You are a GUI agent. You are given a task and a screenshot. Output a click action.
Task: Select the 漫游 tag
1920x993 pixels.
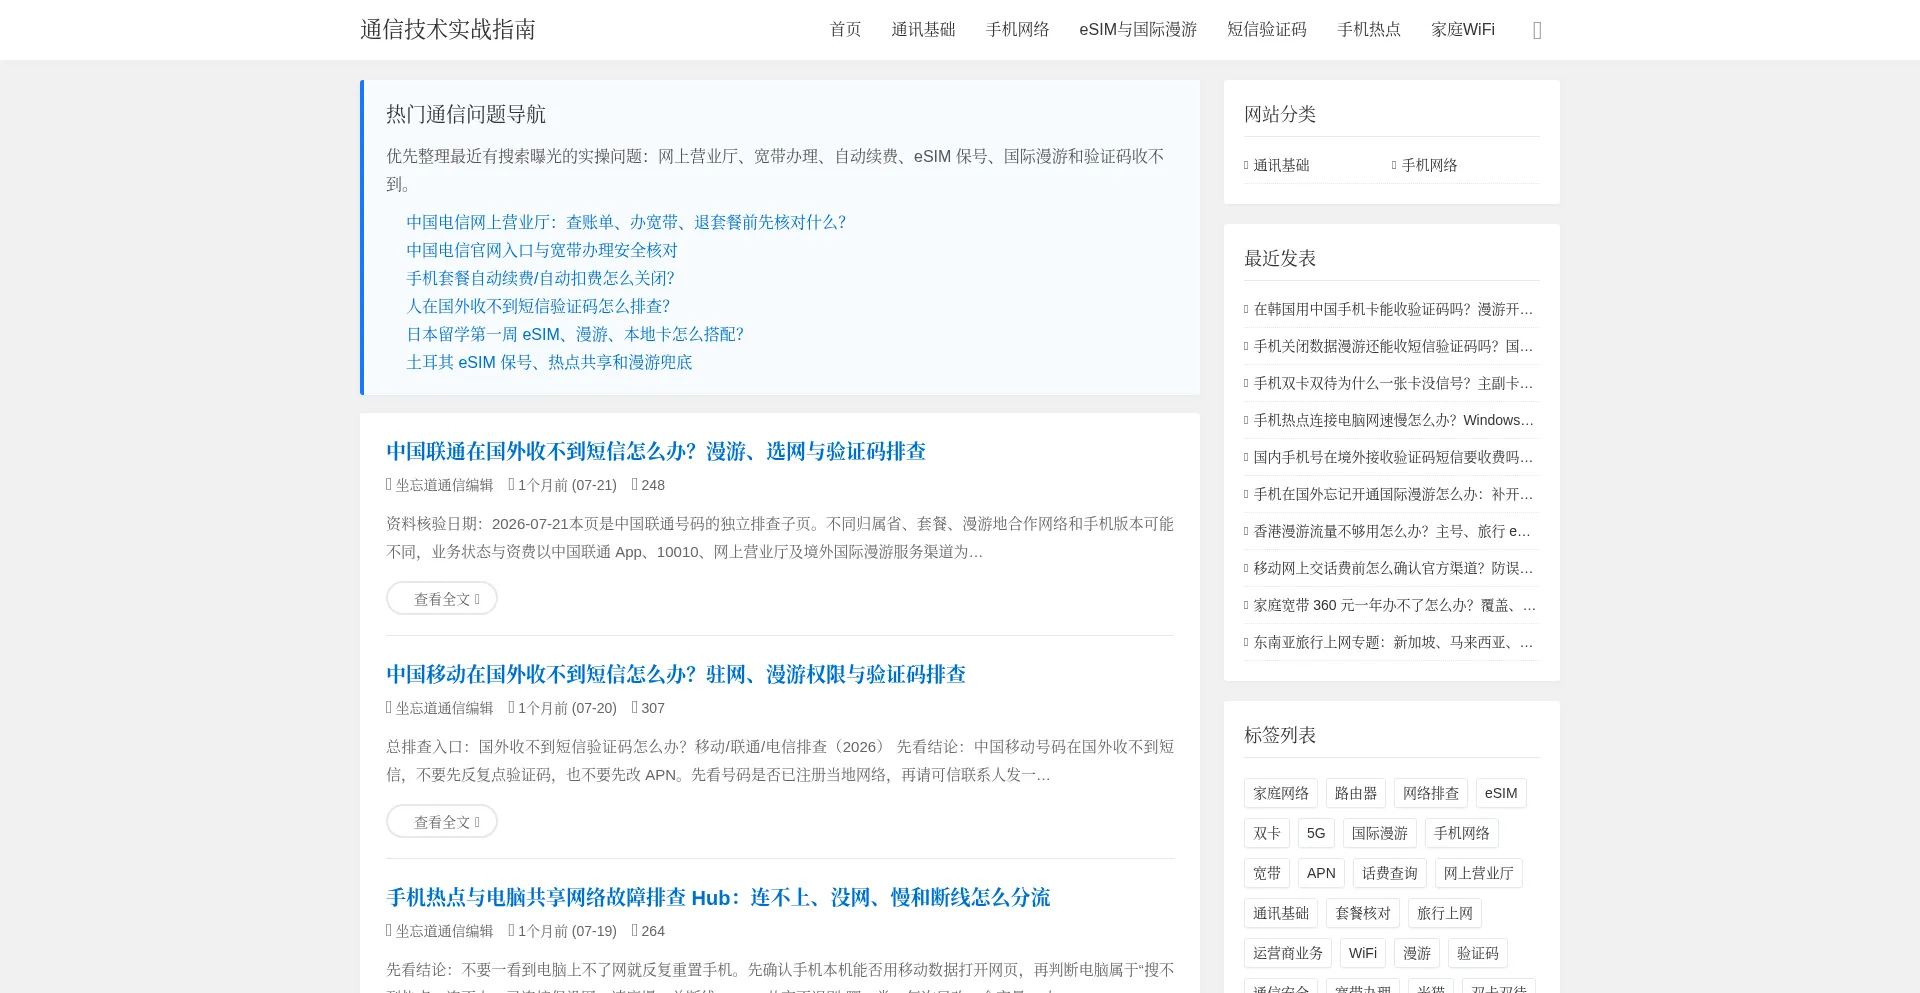pos(1417,953)
